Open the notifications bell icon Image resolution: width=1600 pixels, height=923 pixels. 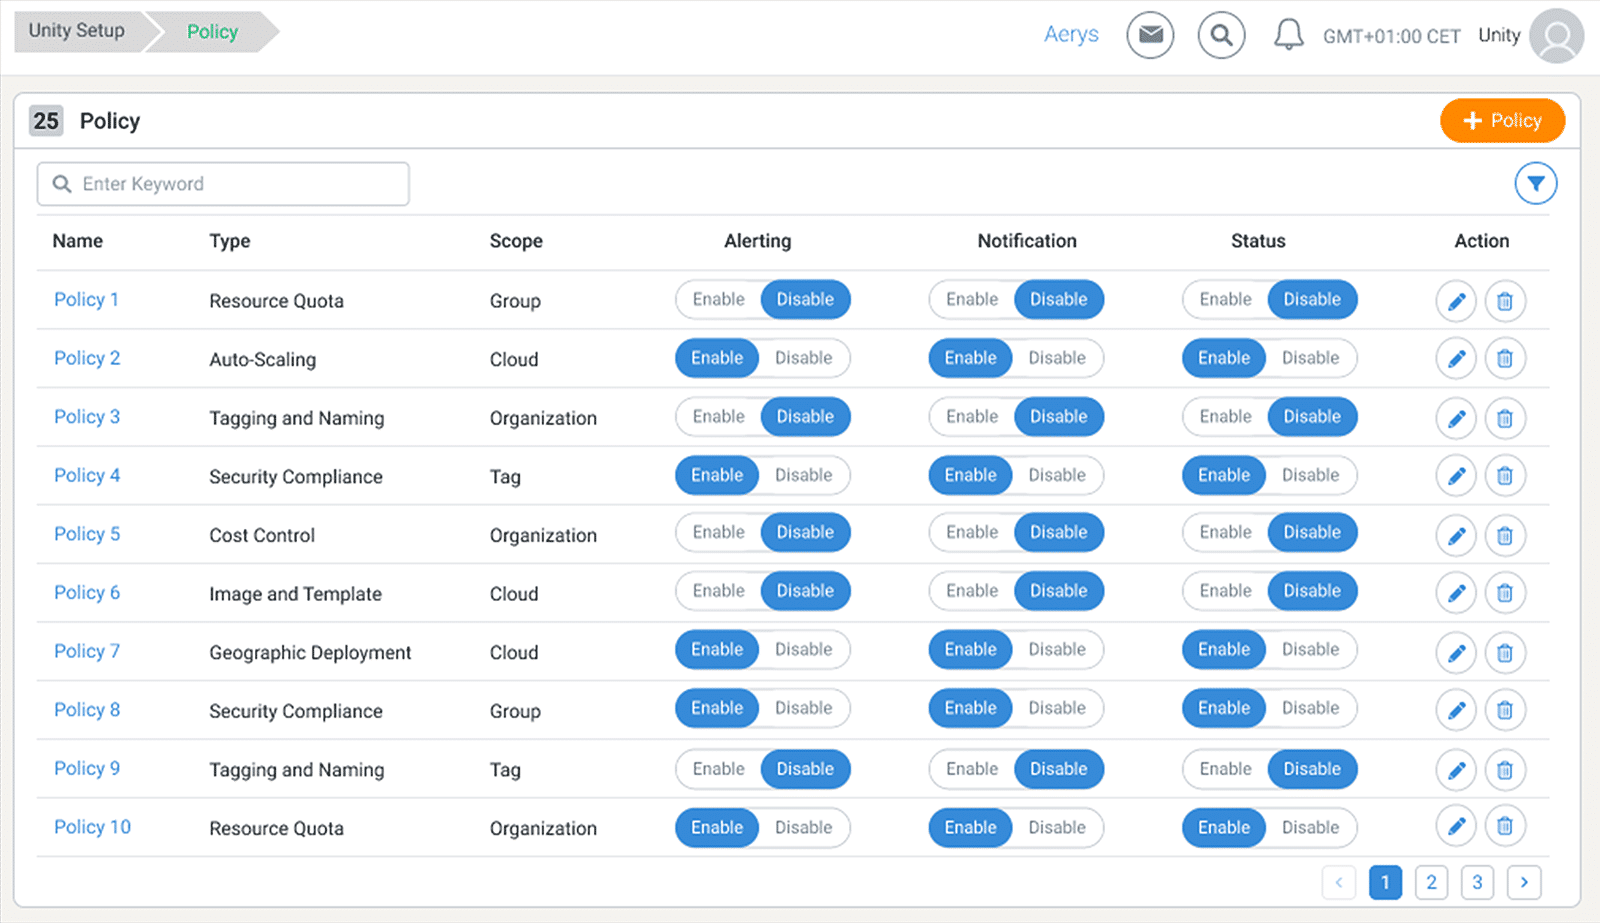[1288, 35]
